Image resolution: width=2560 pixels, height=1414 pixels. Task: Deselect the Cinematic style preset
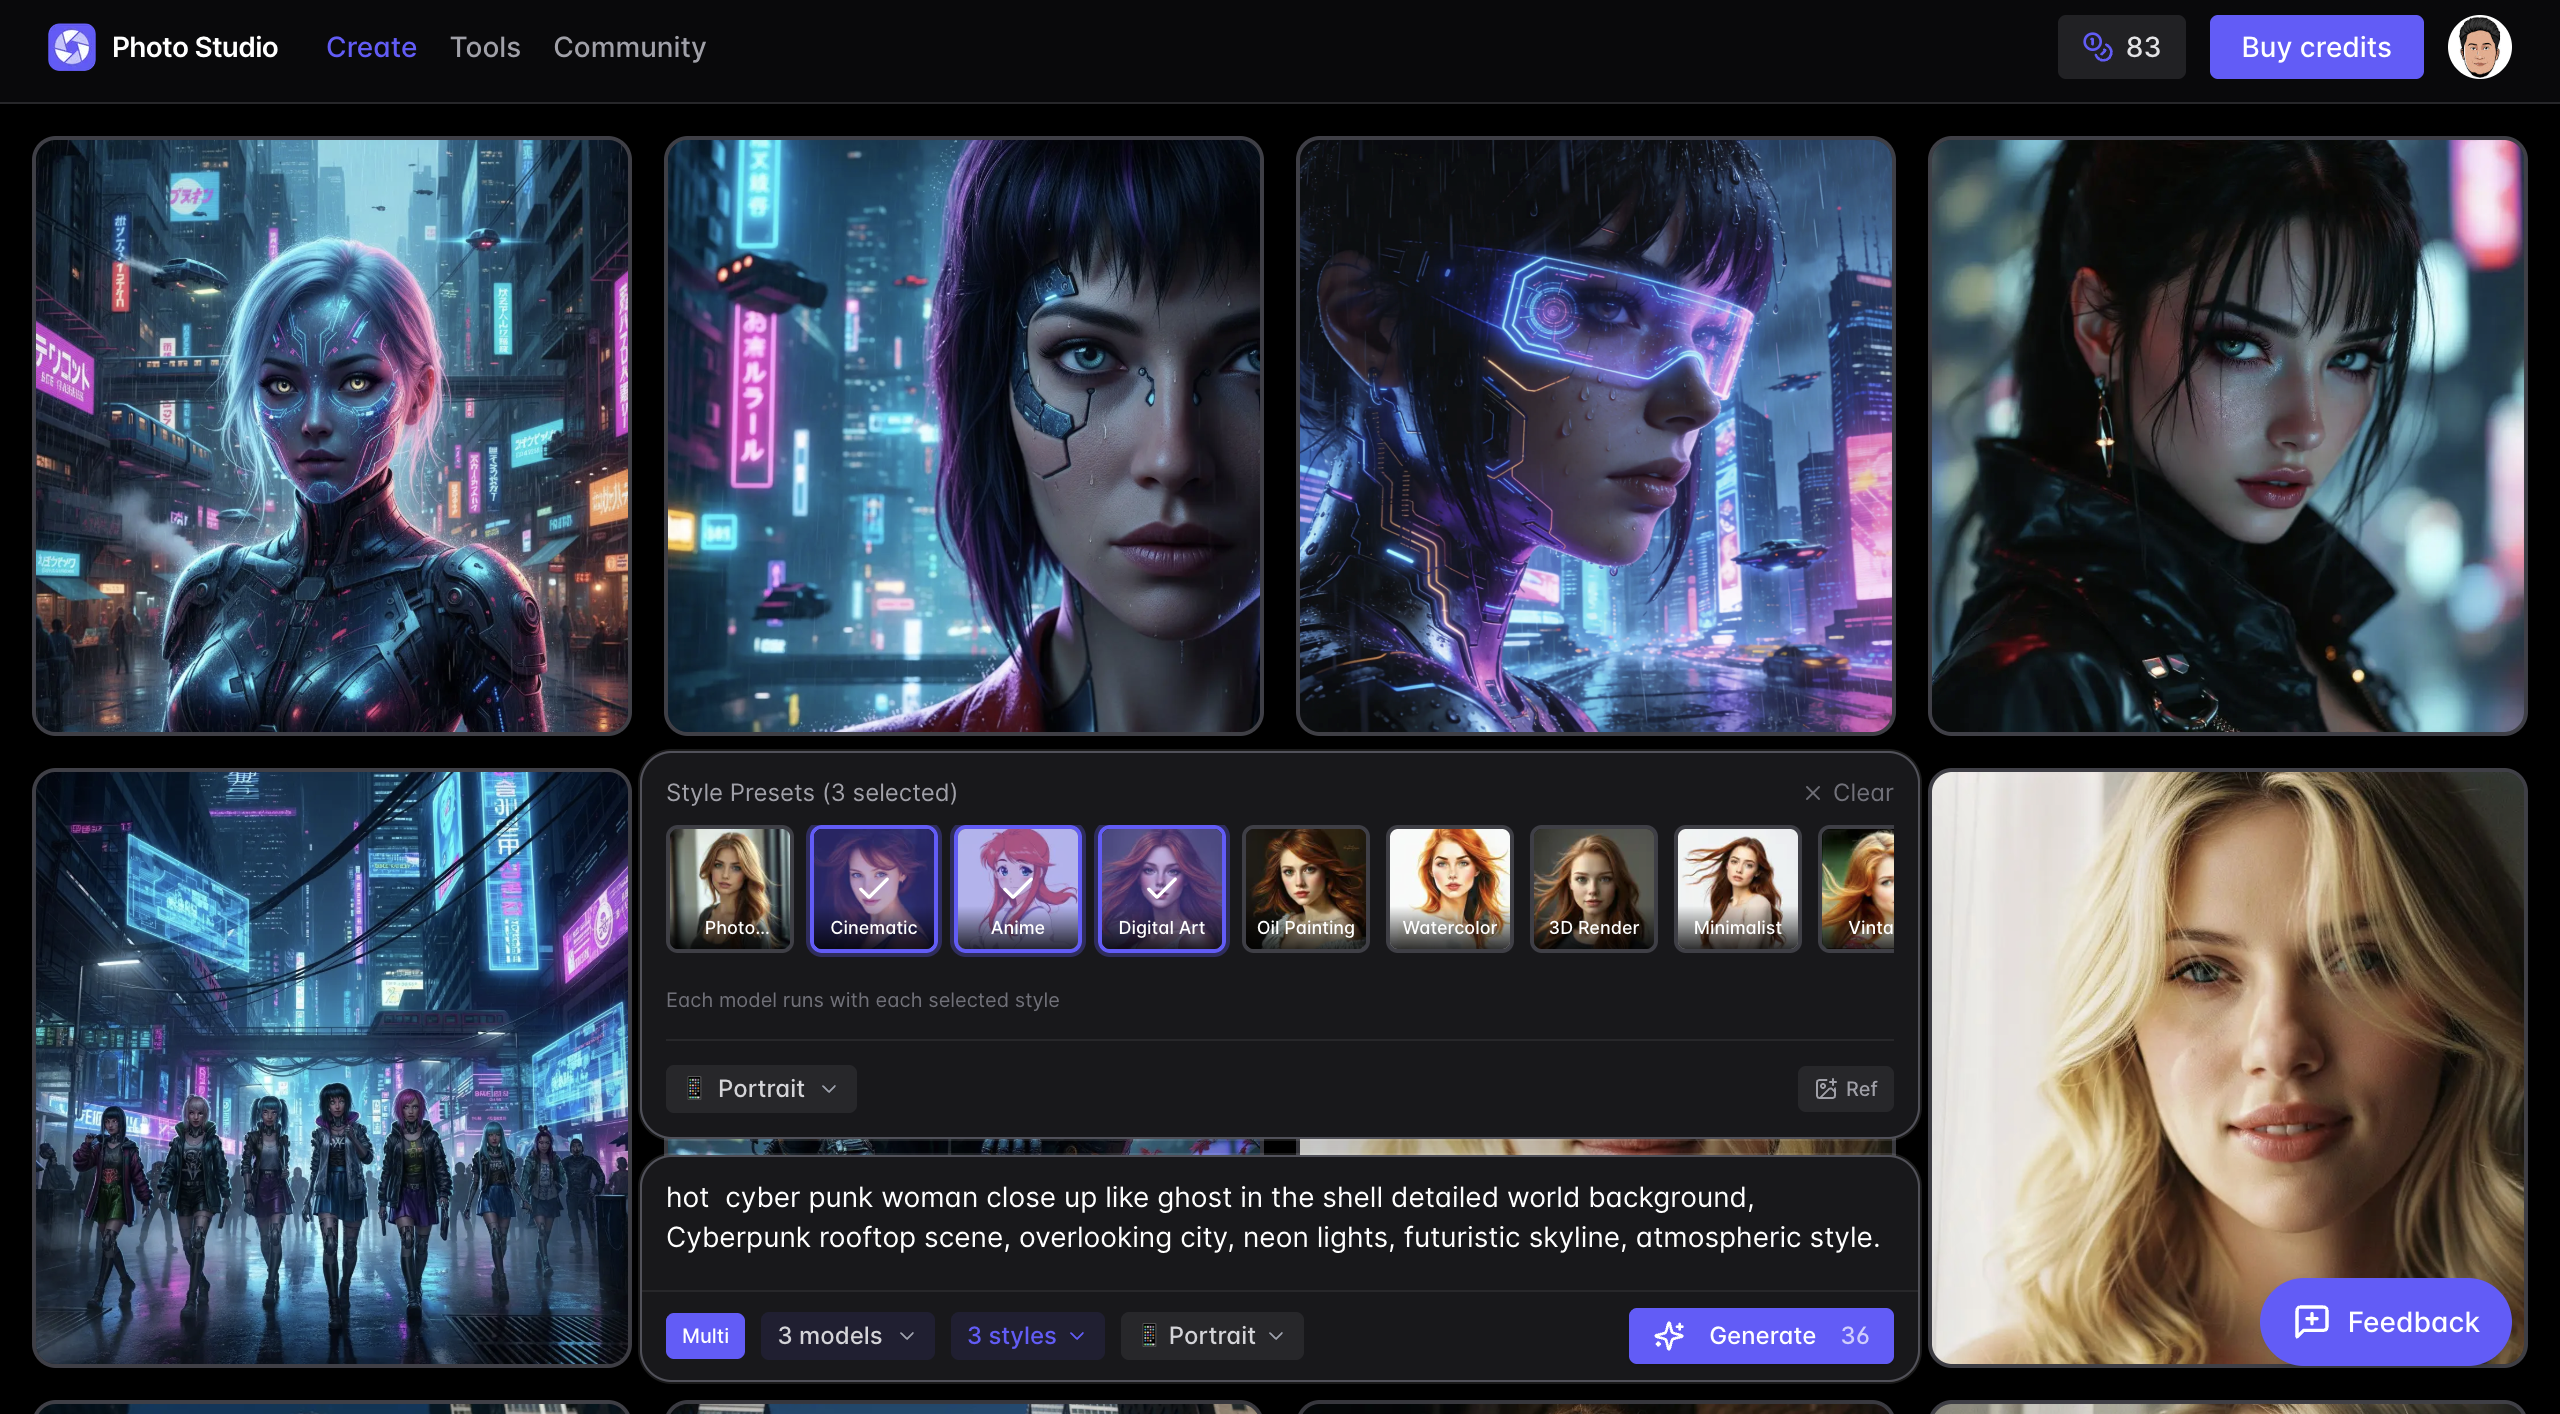pos(873,889)
